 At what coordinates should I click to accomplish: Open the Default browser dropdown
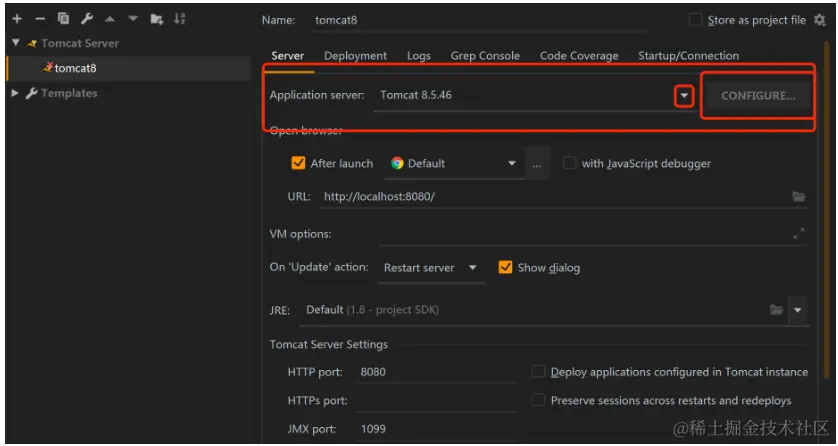tap(511, 163)
